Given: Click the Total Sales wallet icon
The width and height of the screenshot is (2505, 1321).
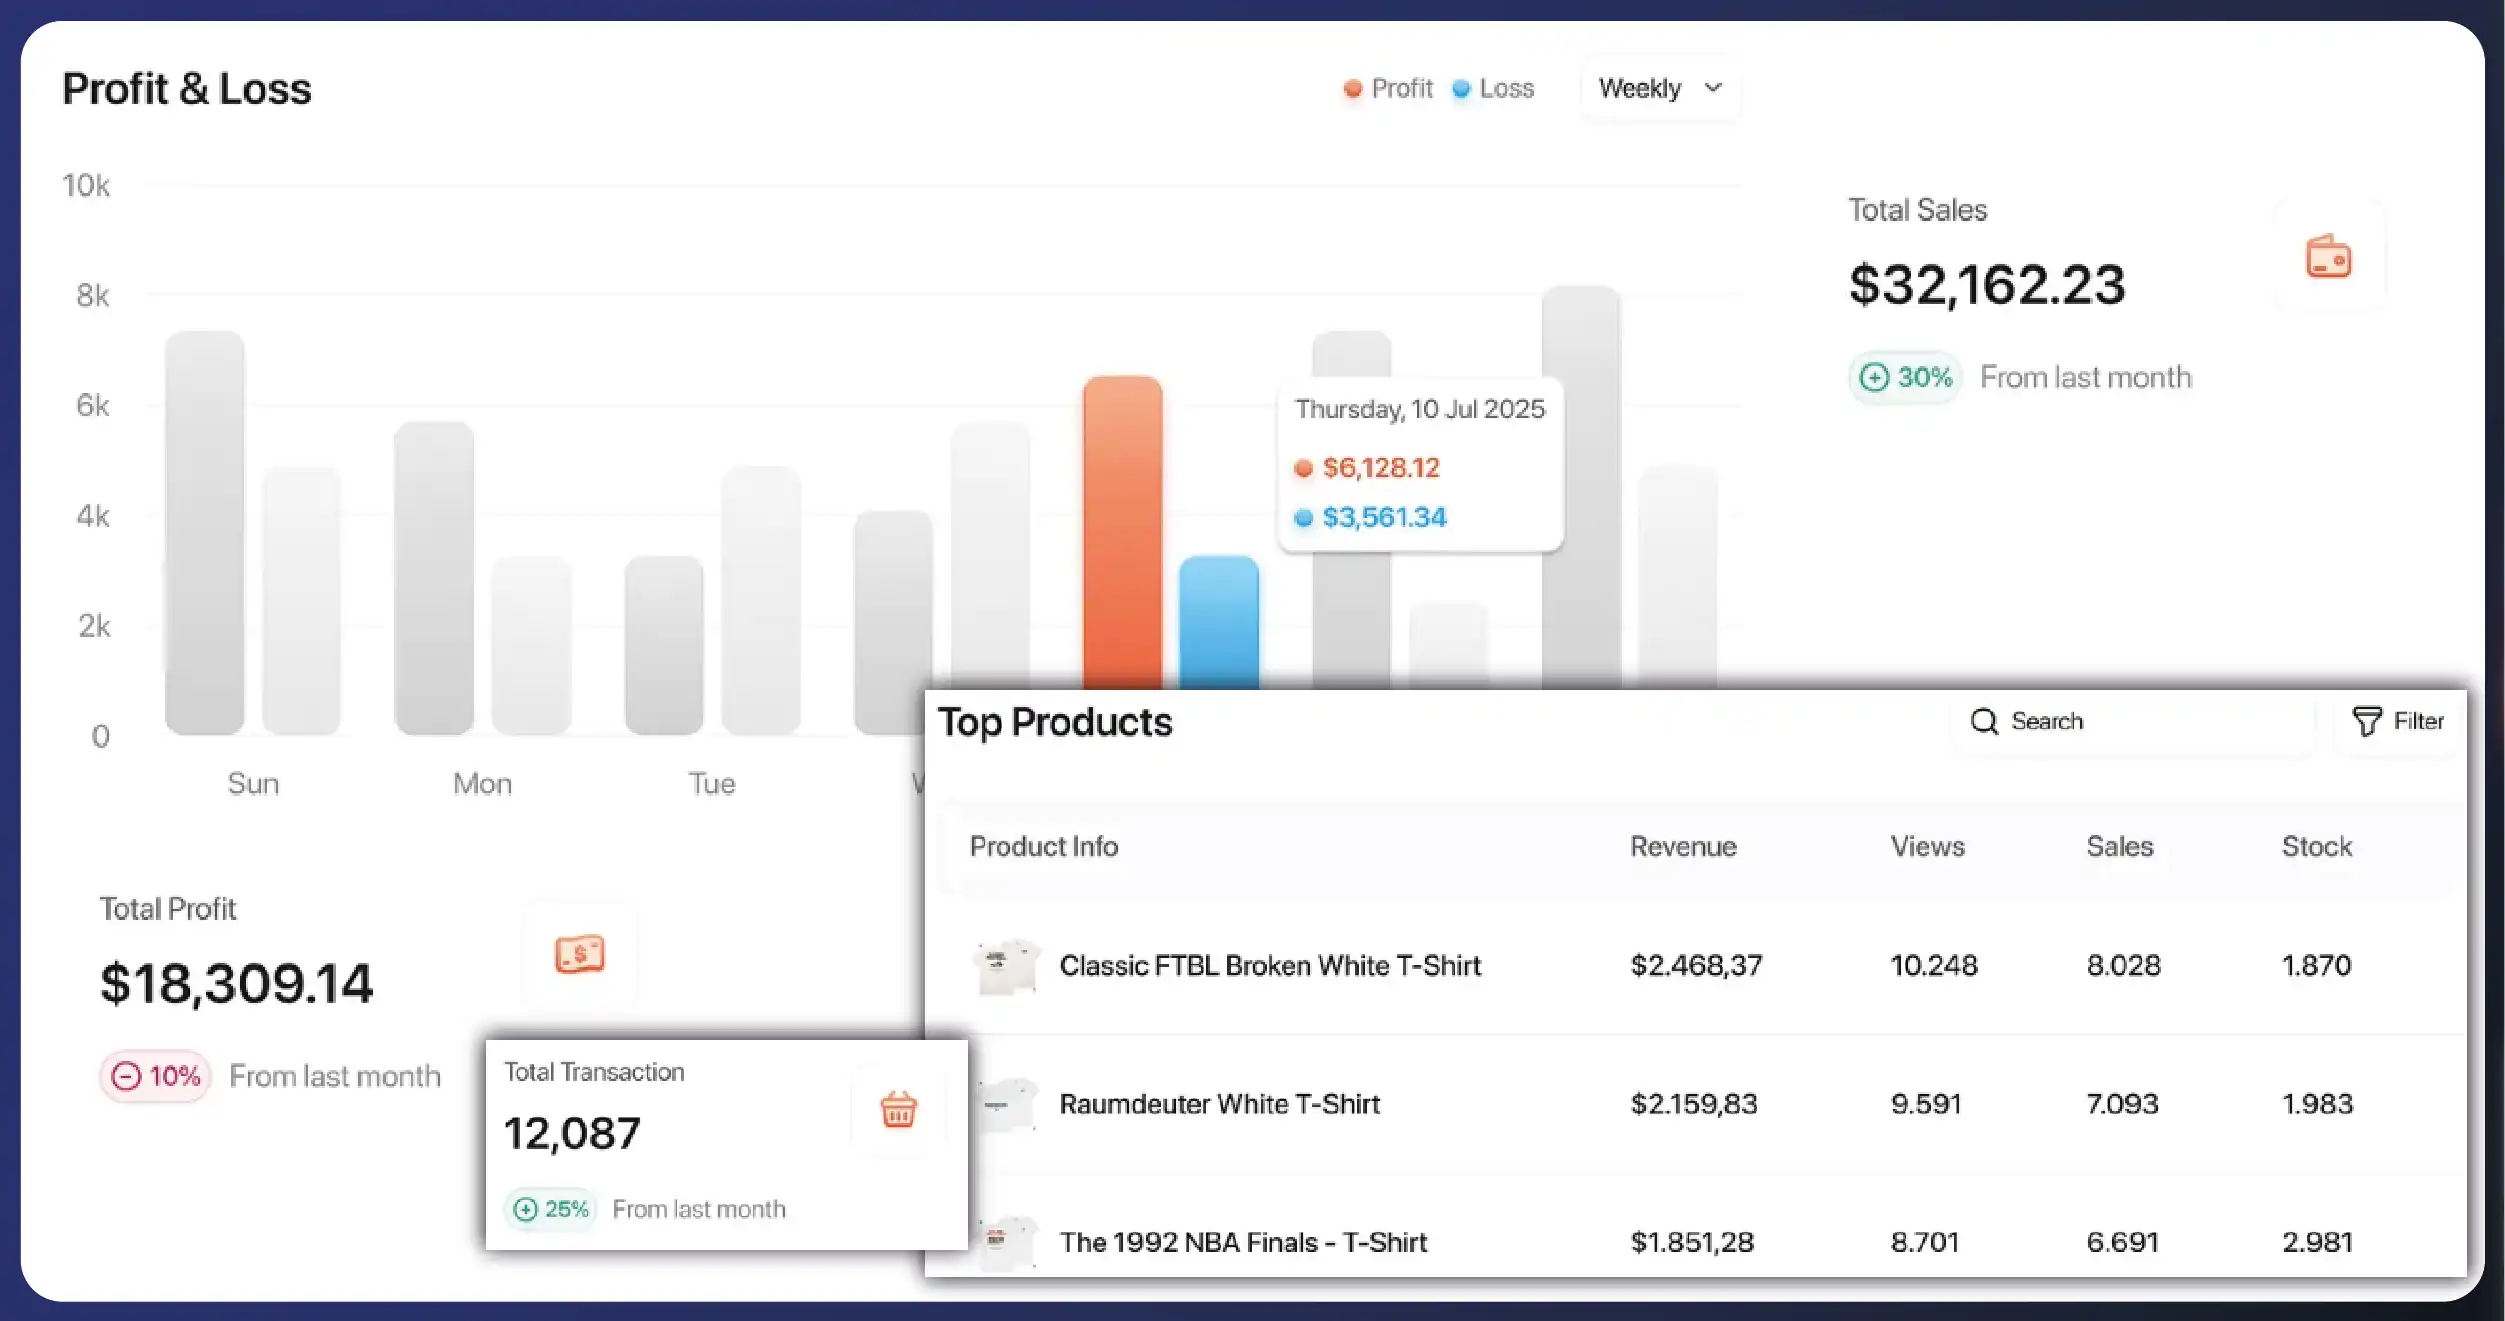Looking at the screenshot, I should point(2328,257).
